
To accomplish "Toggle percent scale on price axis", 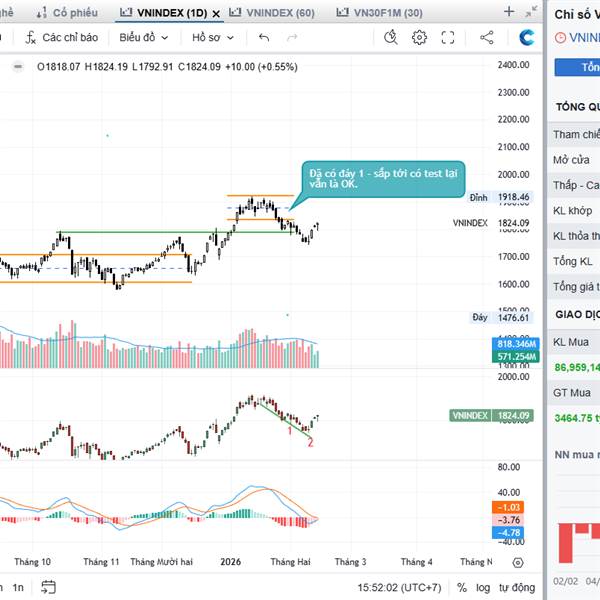I will click(x=461, y=588).
